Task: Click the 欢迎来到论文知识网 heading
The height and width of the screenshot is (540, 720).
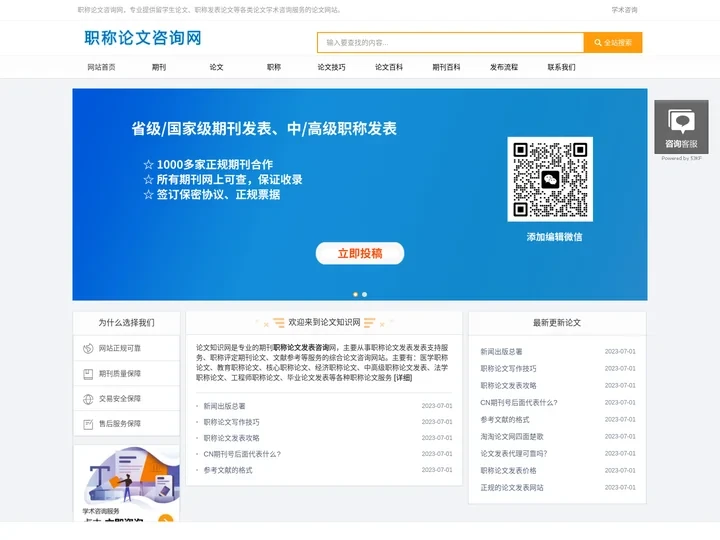Action: click(x=324, y=322)
